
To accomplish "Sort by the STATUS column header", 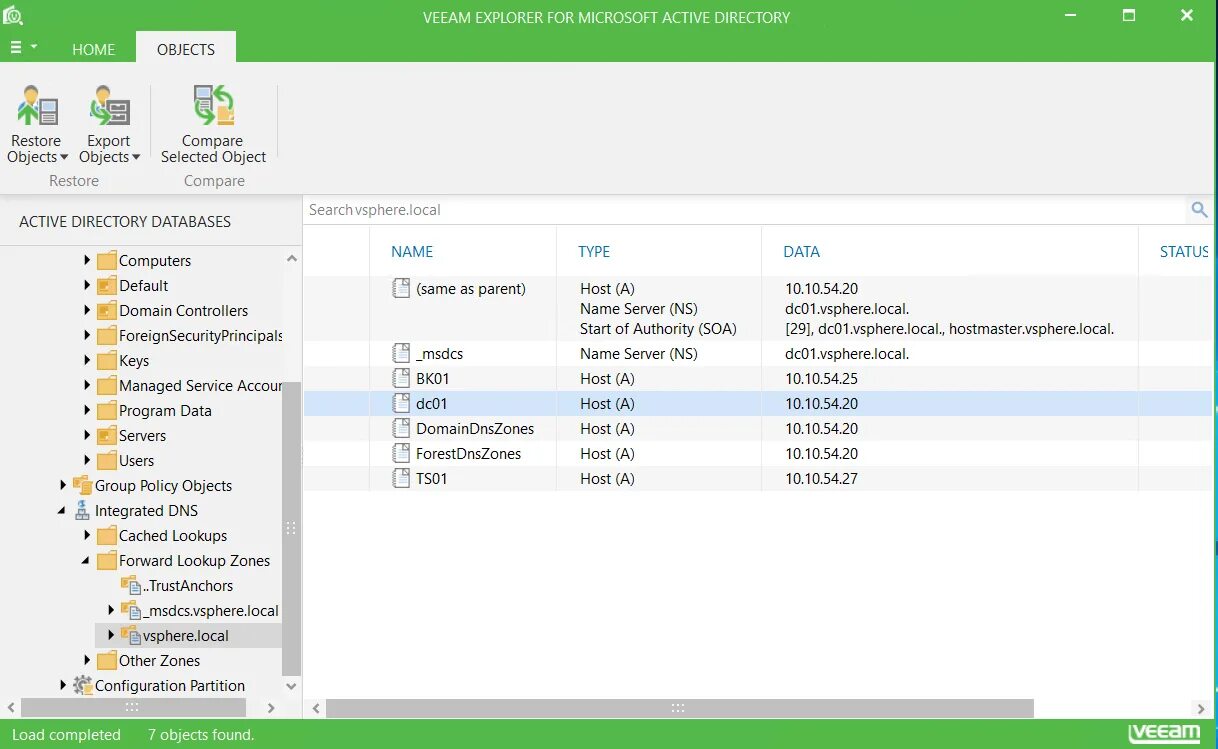I will click(1184, 252).
